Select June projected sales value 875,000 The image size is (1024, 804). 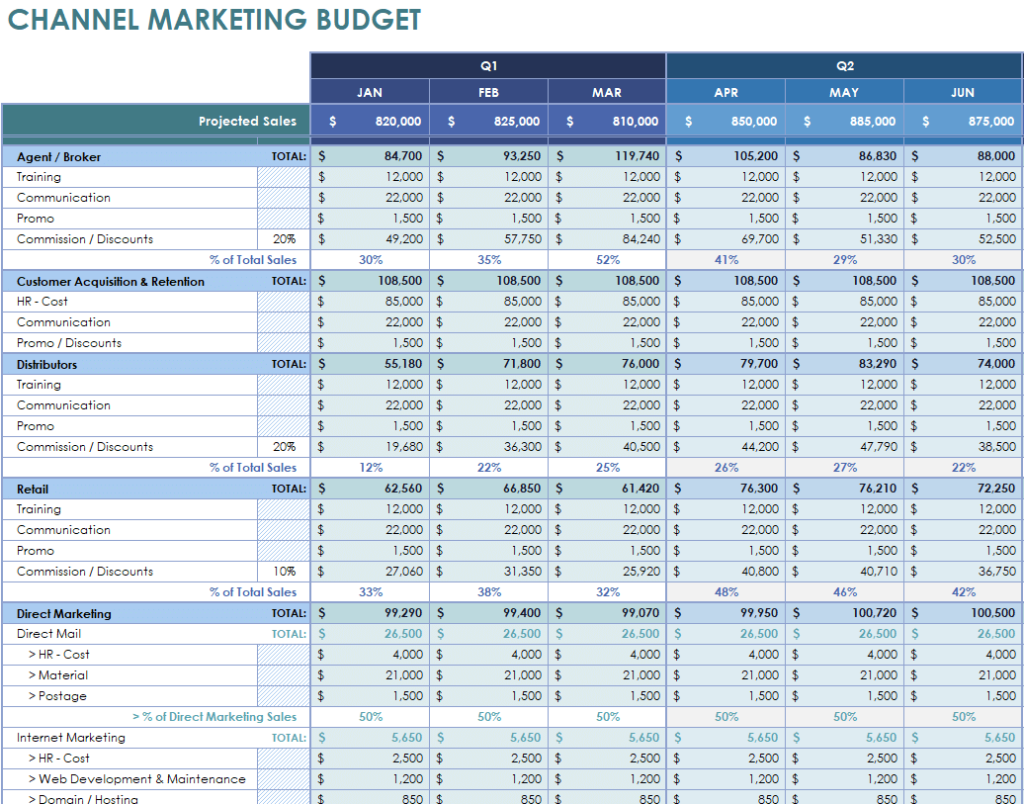click(x=963, y=121)
